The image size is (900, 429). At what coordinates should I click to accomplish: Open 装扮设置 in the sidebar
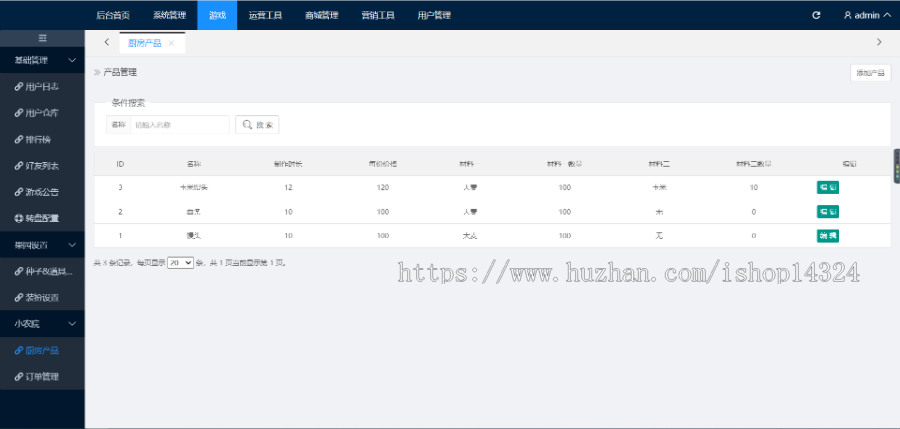pyautogui.click(x=42, y=298)
